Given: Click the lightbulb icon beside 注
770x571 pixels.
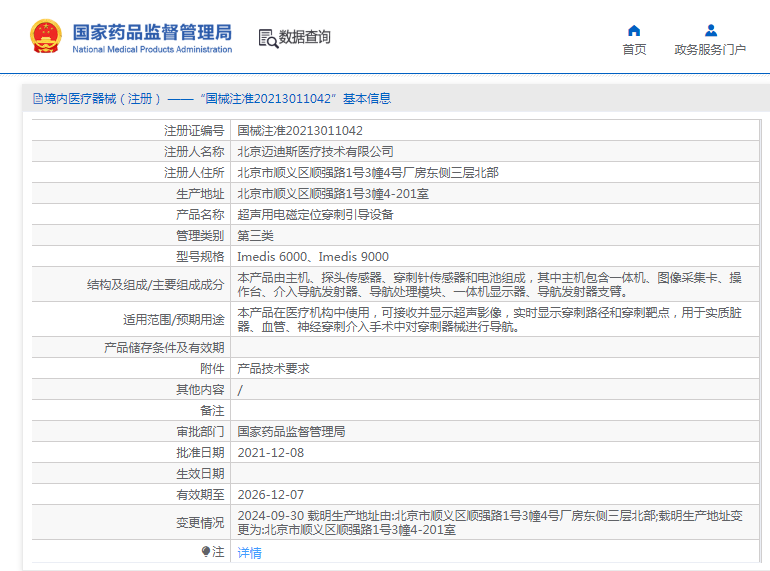Looking at the screenshot, I should click(x=206, y=551).
